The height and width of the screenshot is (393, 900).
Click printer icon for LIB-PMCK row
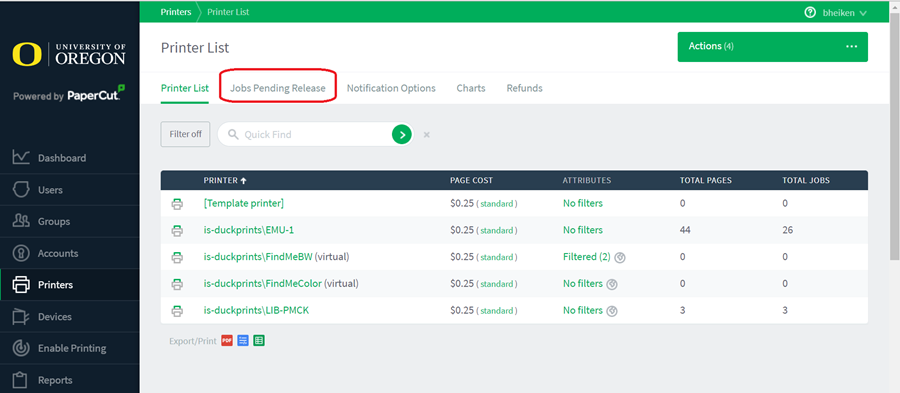click(x=177, y=311)
